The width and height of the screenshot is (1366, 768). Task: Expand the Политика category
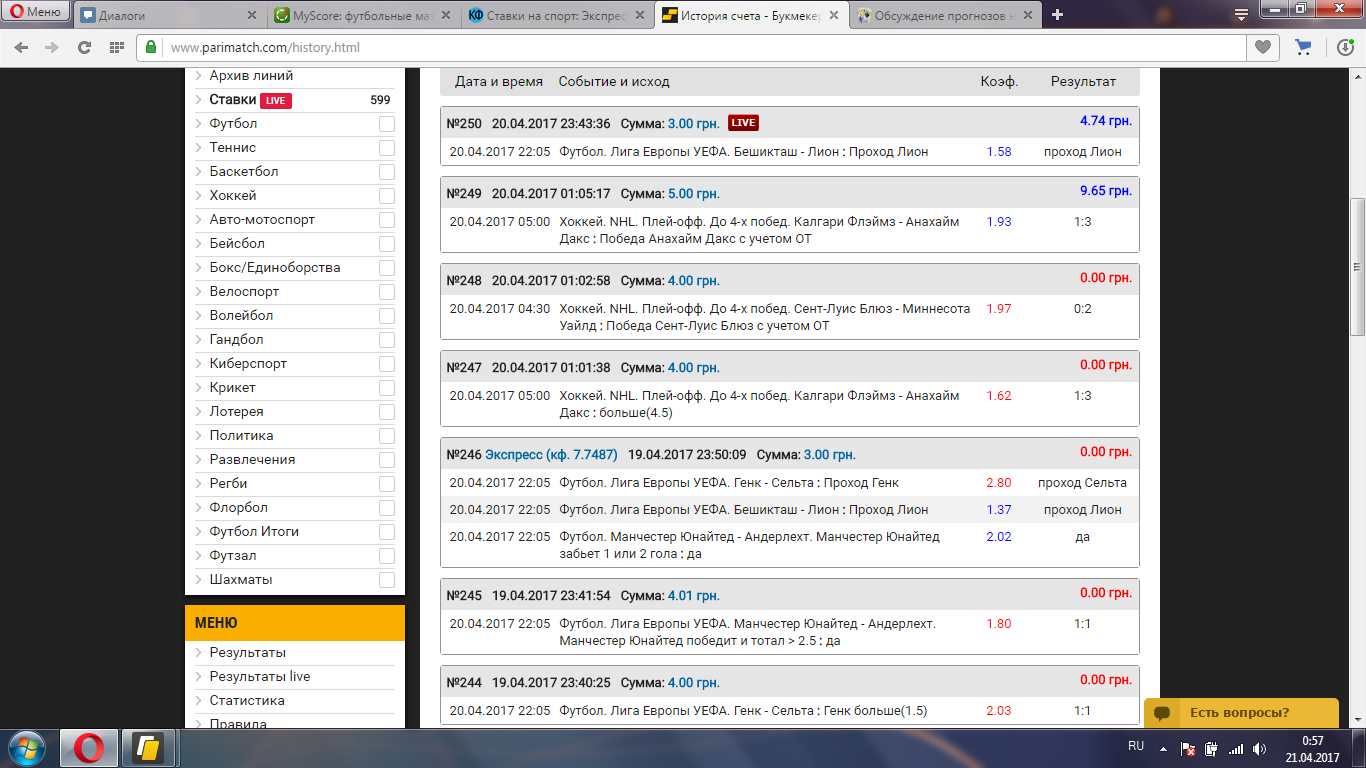pos(241,436)
